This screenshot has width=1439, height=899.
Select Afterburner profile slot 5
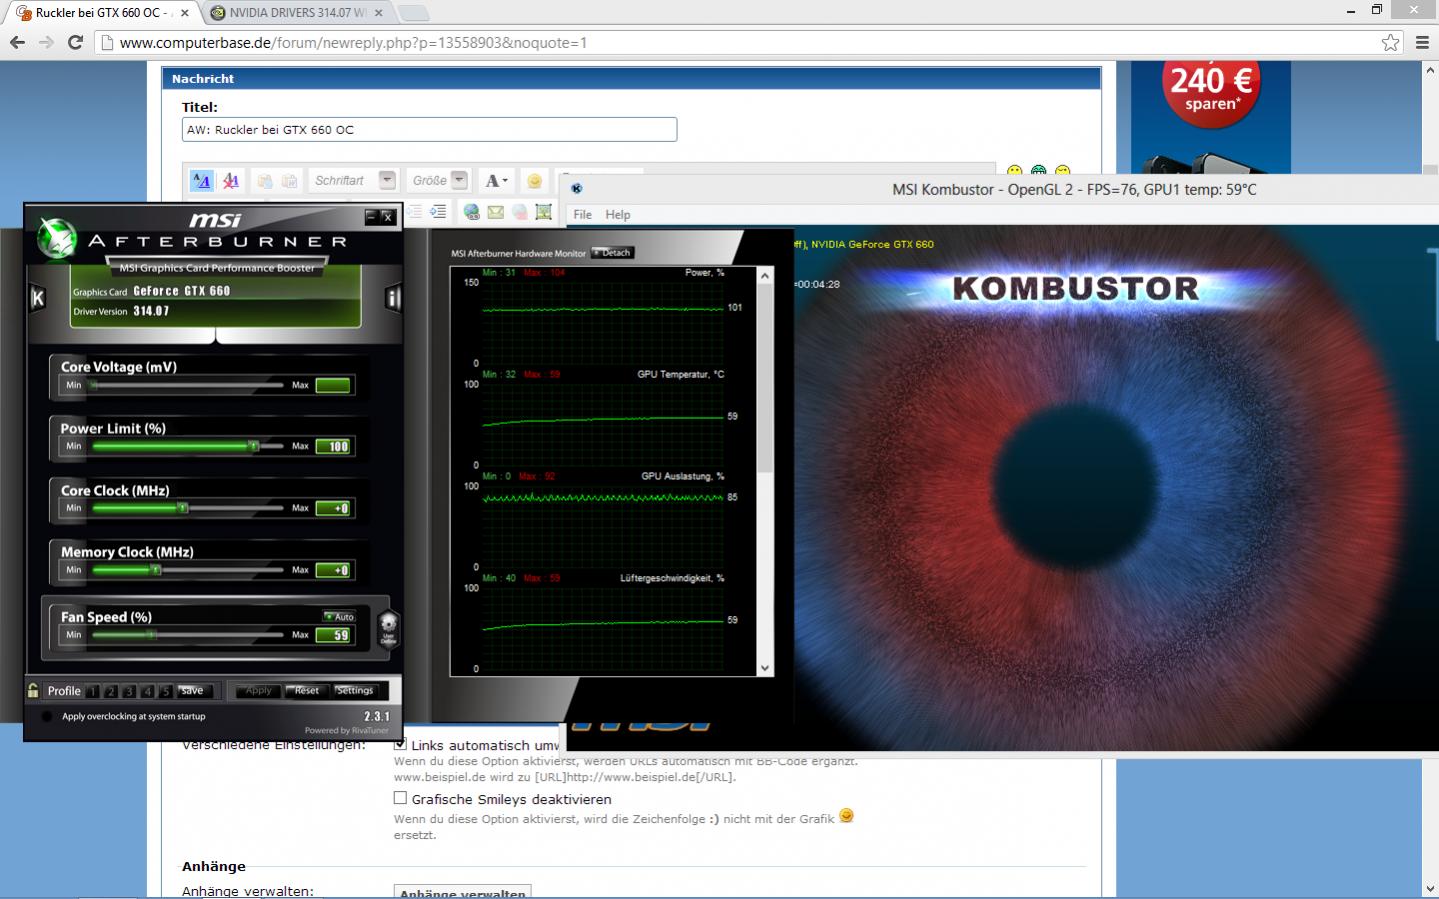165,691
